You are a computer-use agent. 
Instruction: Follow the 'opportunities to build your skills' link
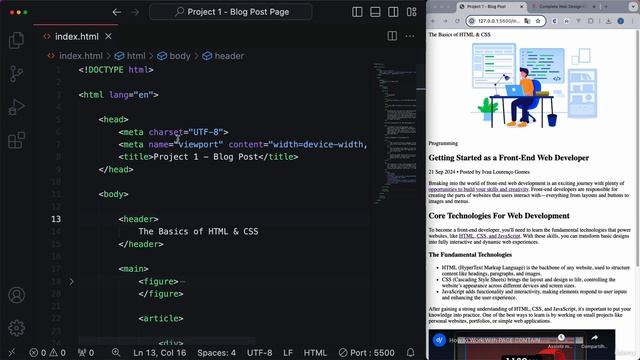pyautogui.click(x=478, y=189)
